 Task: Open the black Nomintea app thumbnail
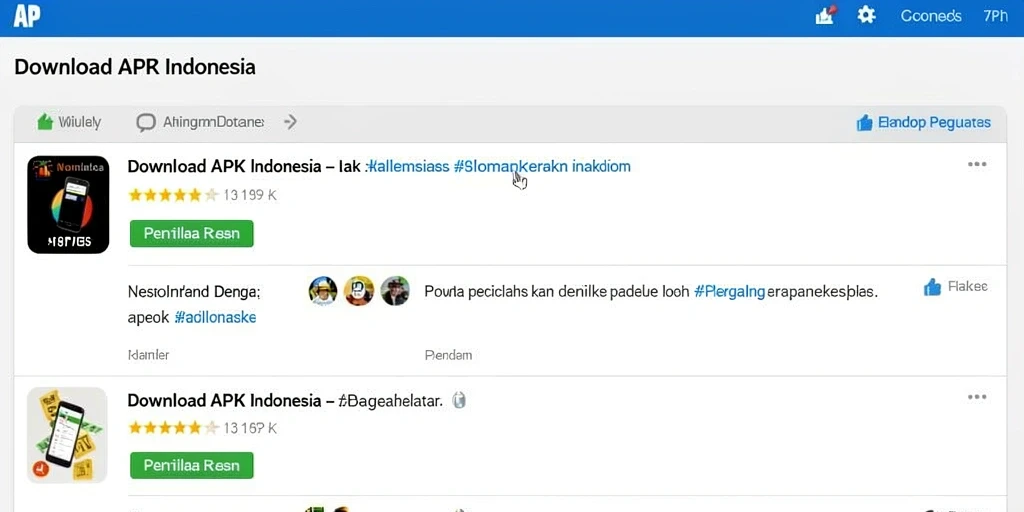pos(68,204)
